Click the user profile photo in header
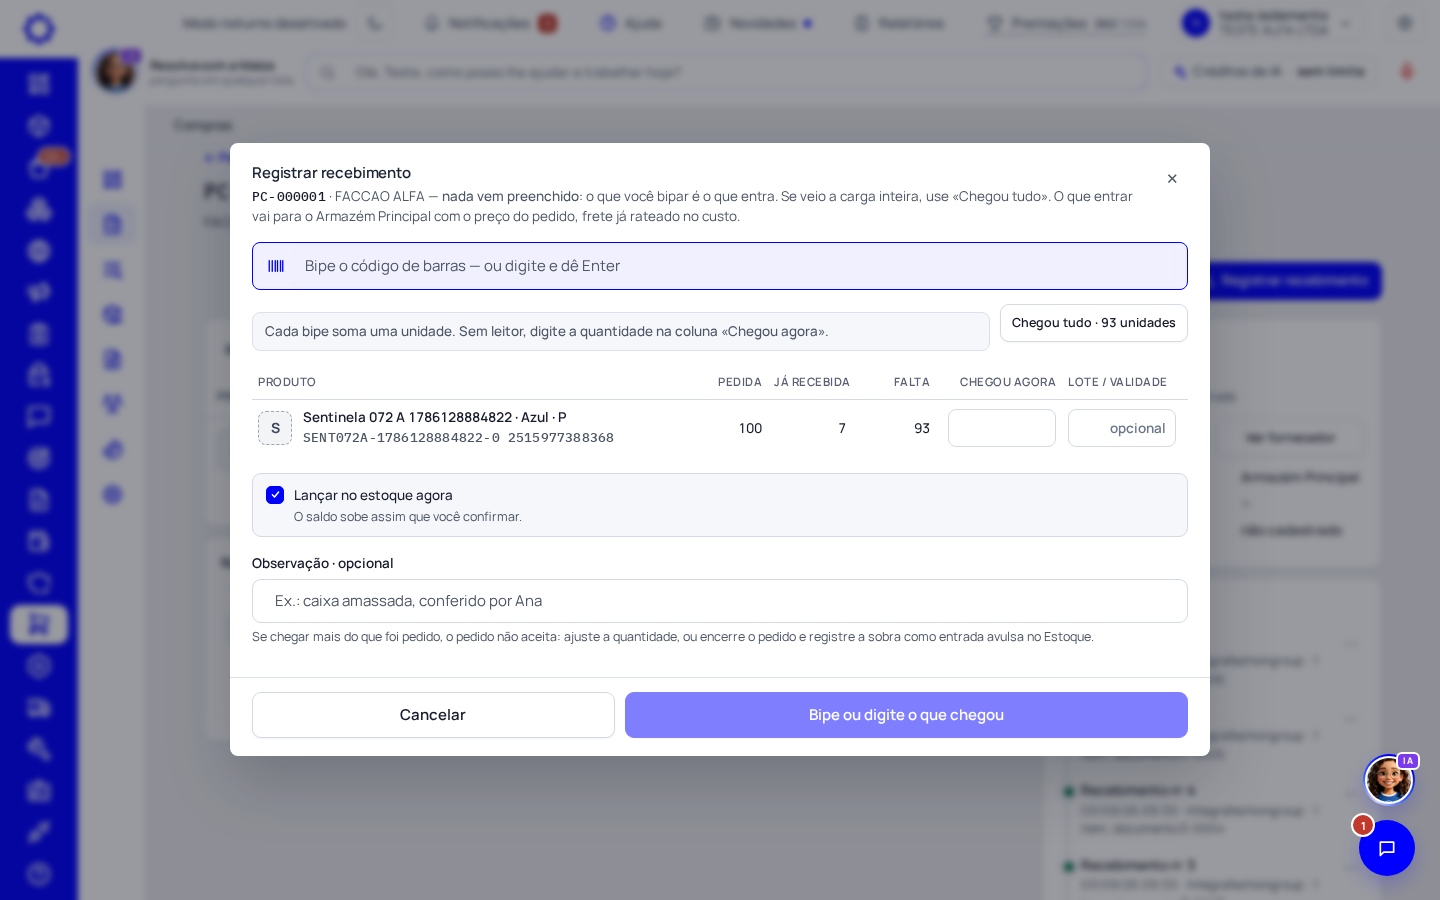1440x900 pixels. coord(116,71)
